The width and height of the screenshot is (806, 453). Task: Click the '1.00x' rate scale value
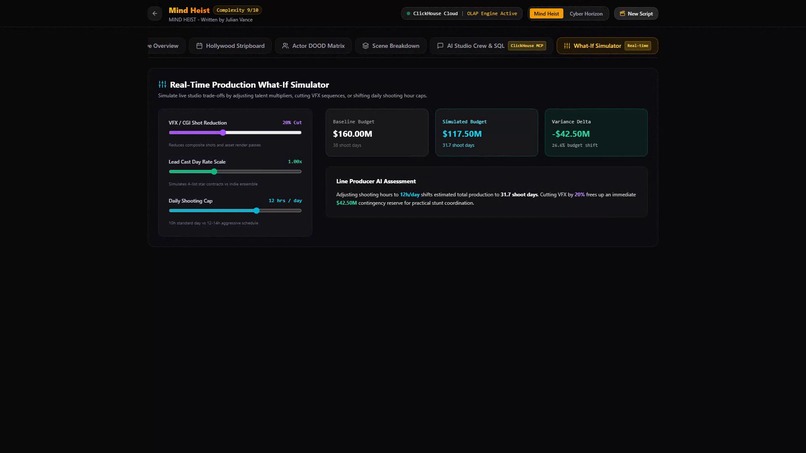[295, 161]
